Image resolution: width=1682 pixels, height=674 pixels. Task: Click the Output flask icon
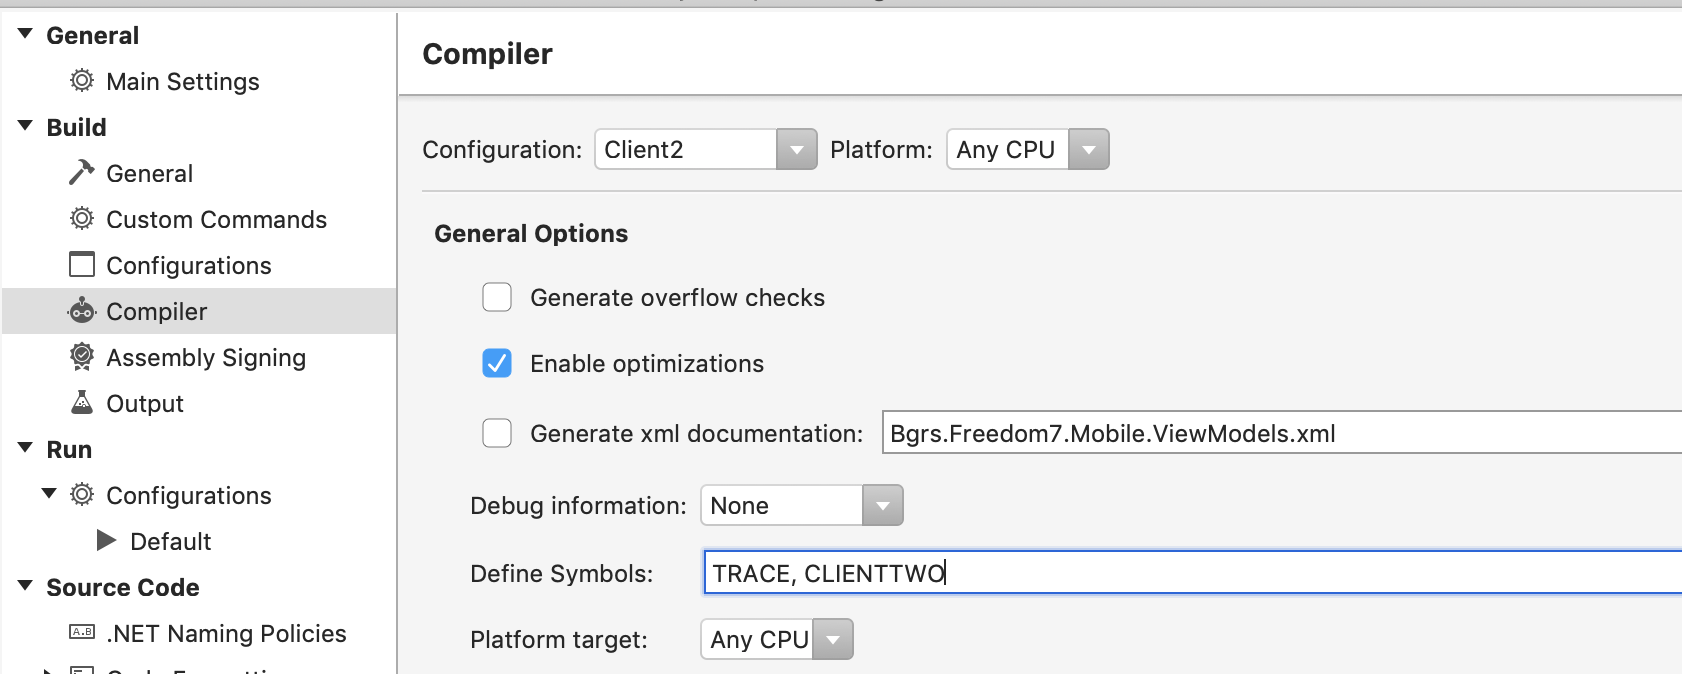(x=82, y=403)
